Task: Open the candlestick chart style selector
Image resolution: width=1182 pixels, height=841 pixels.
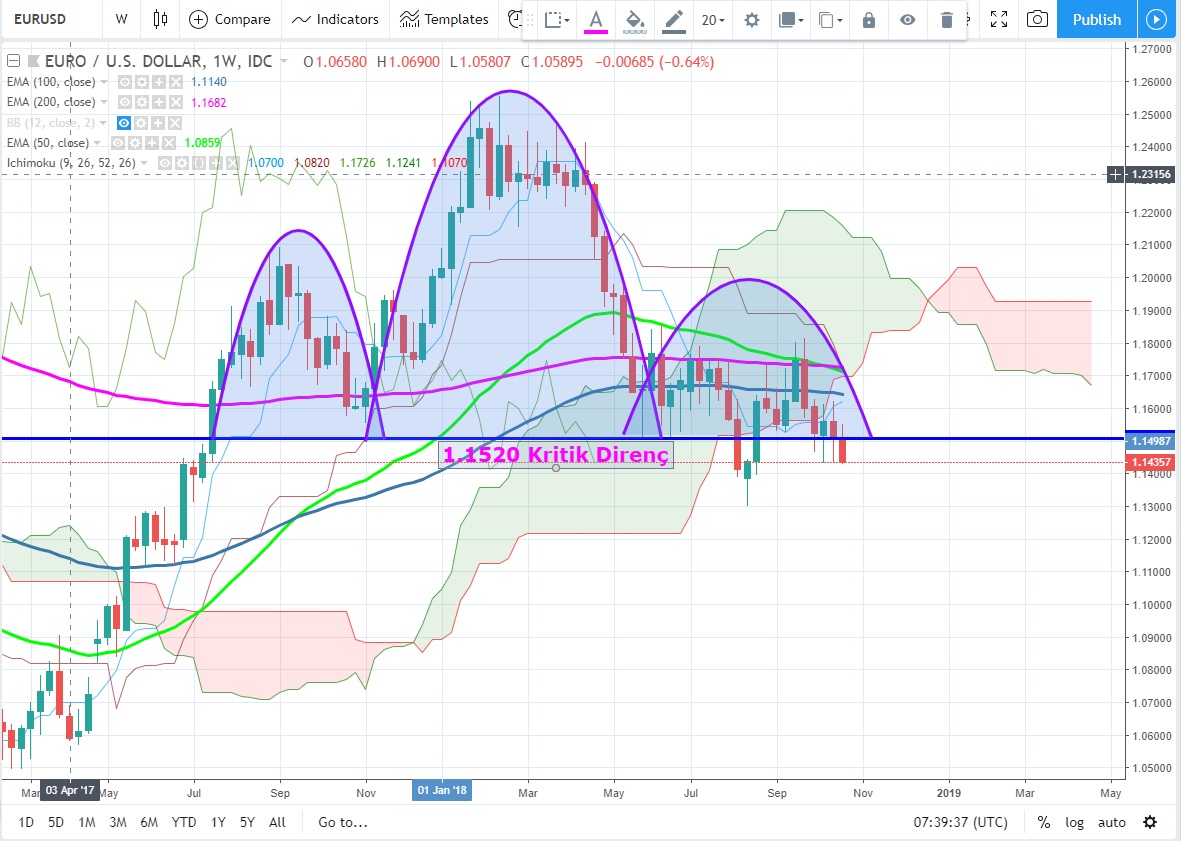Action: pos(160,19)
